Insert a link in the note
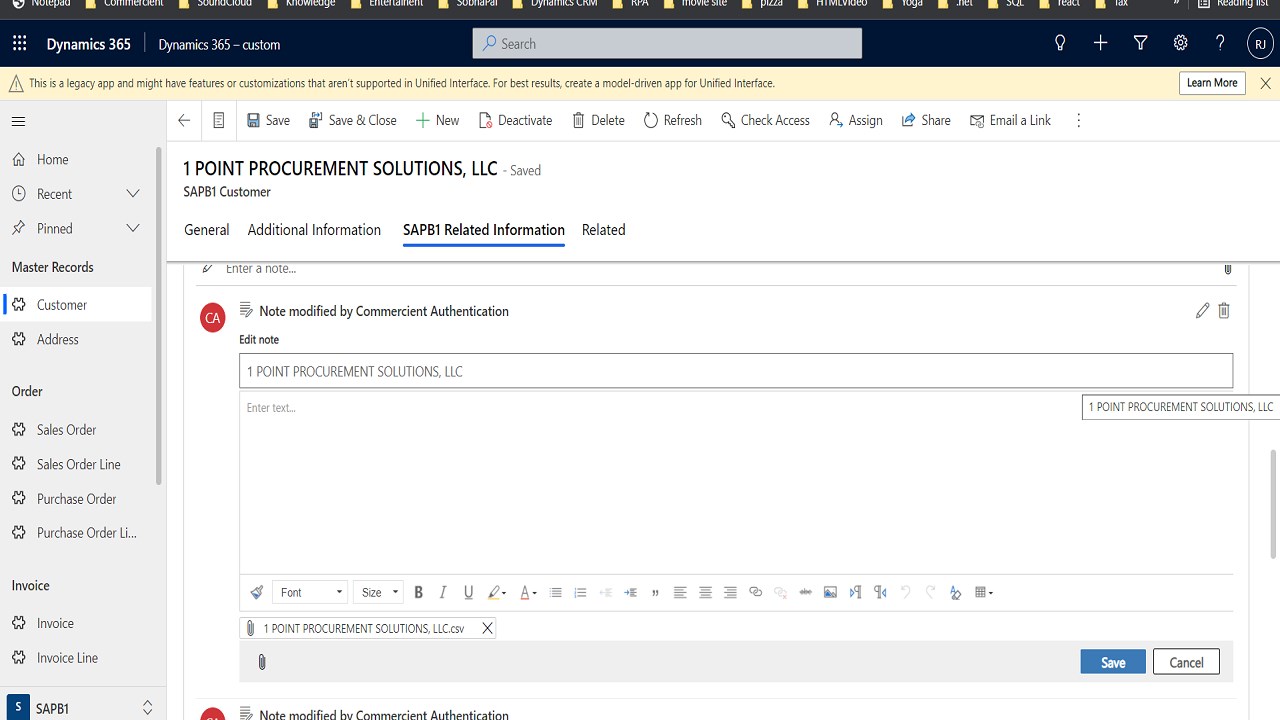This screenshot has height=720, width=1280. [755, 592]
